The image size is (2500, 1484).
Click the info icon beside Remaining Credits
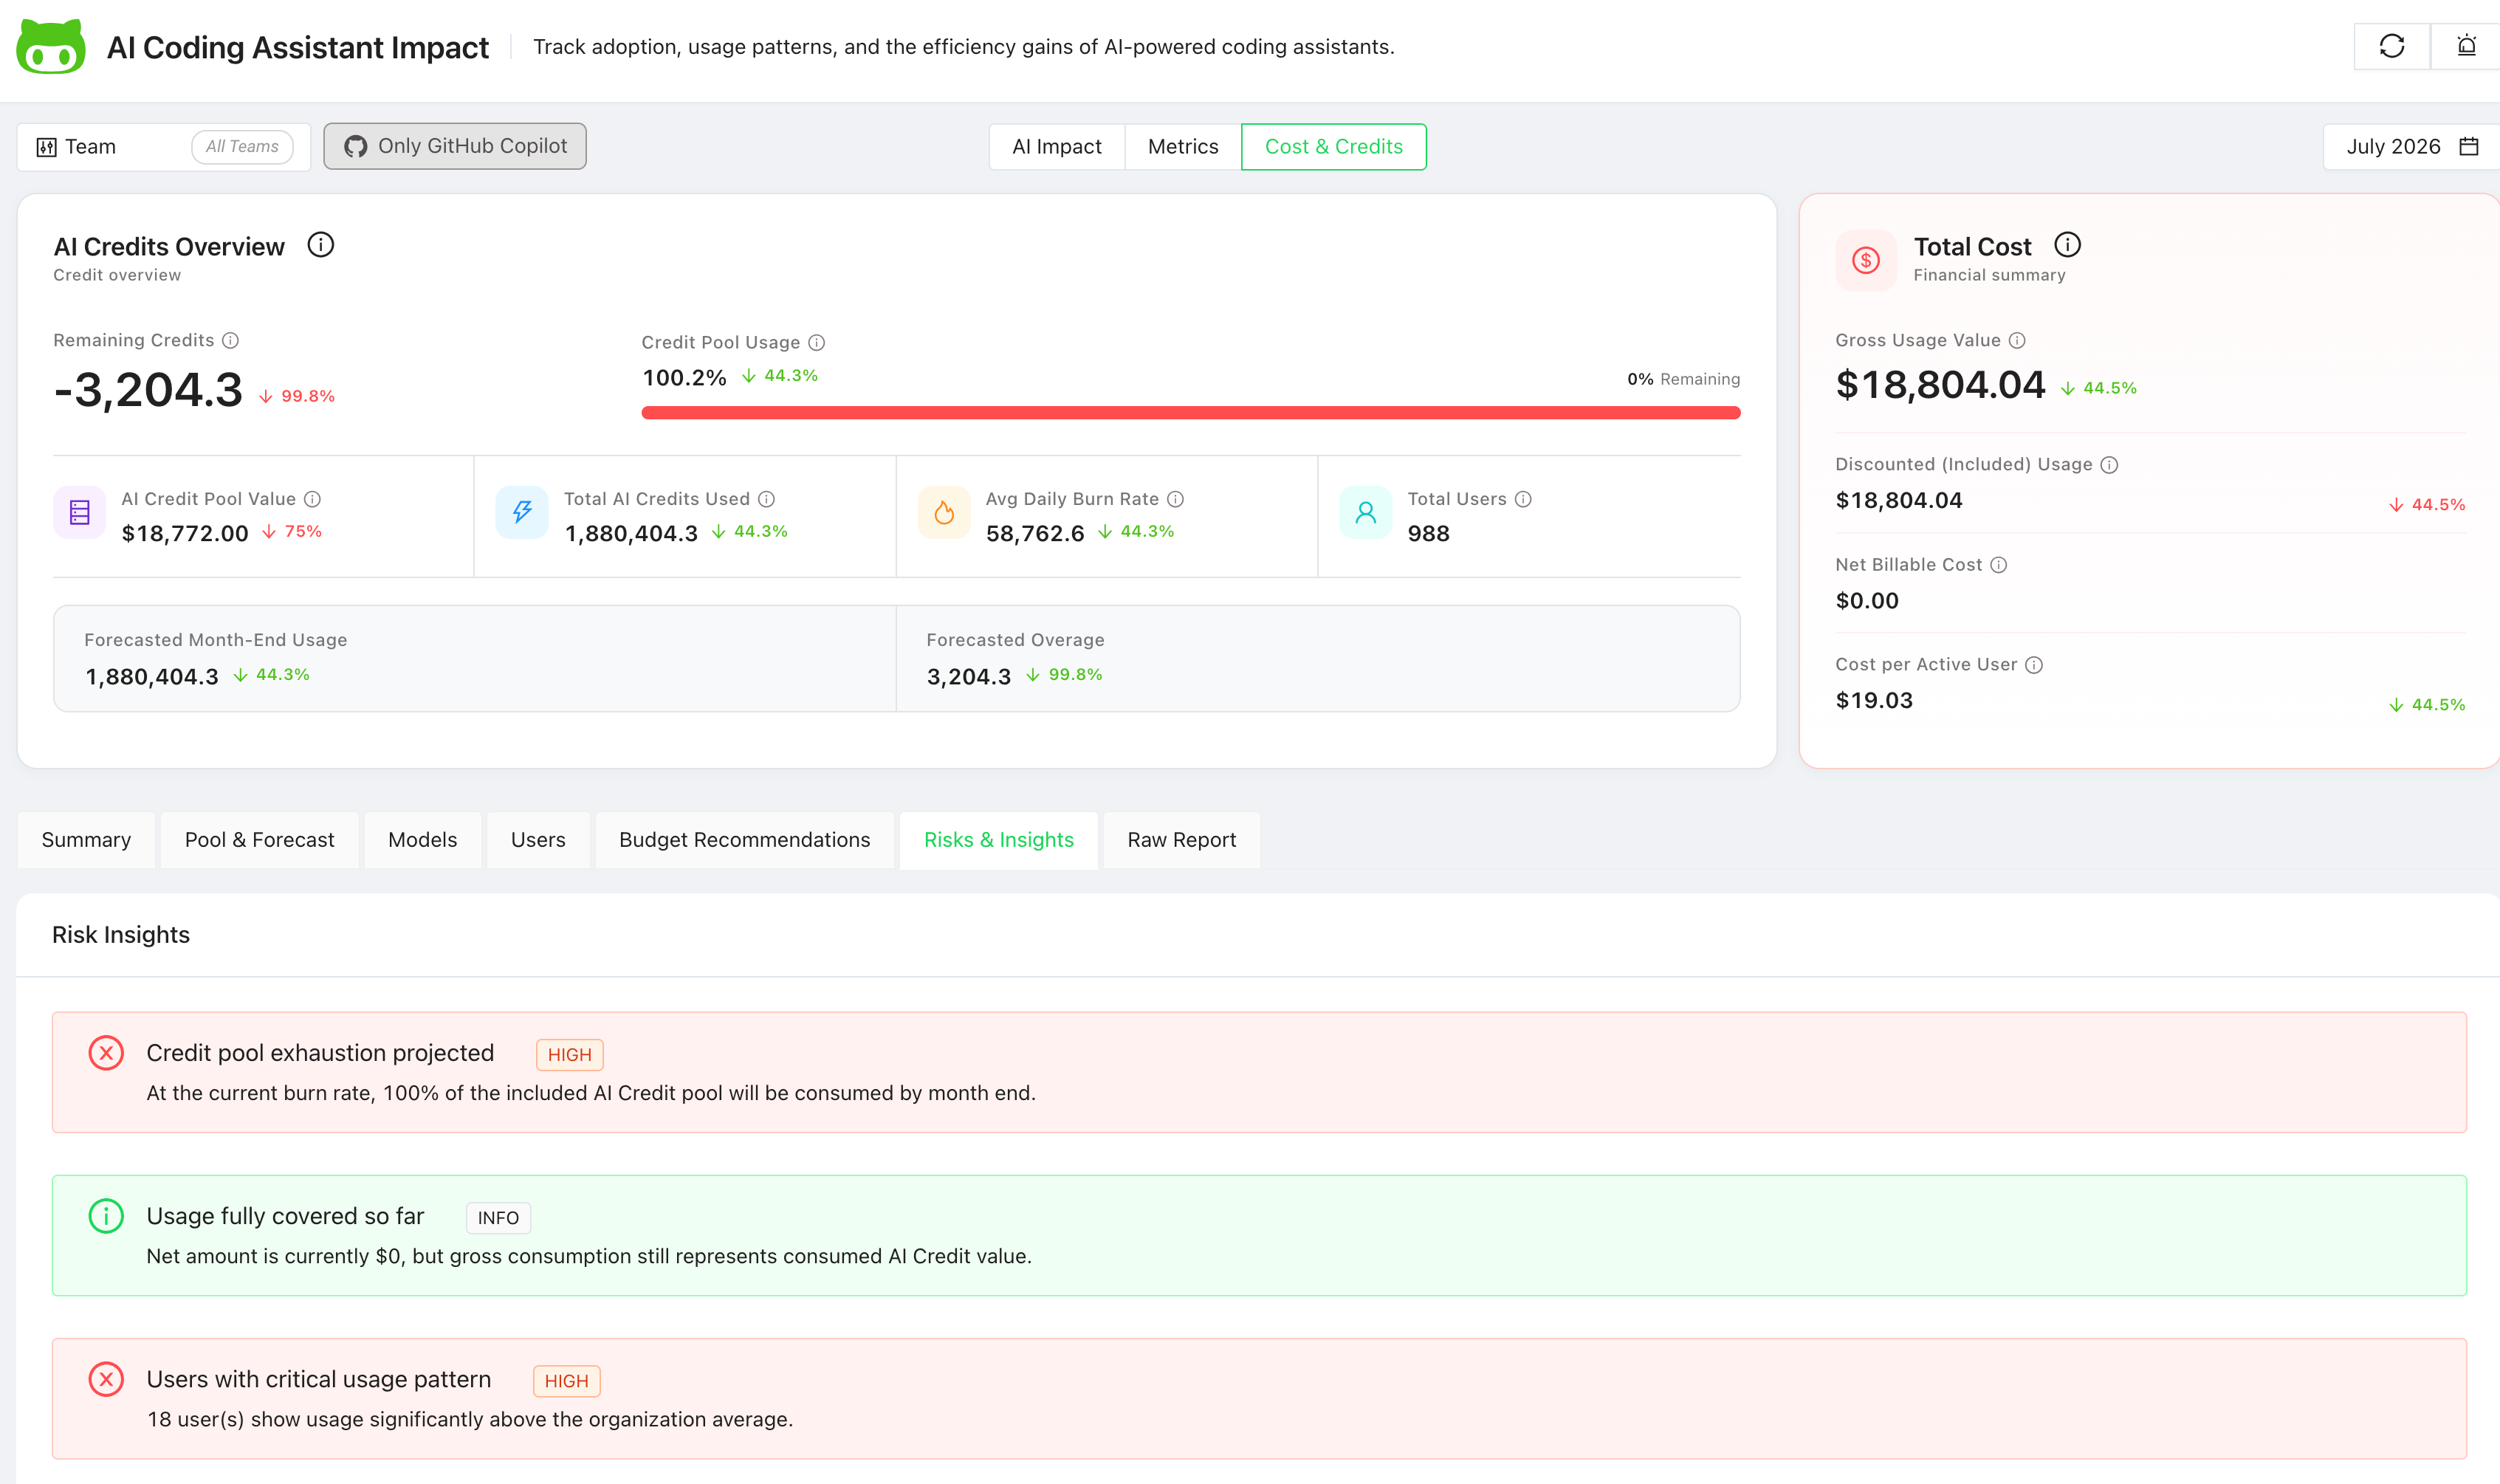[x=230, y=341]
